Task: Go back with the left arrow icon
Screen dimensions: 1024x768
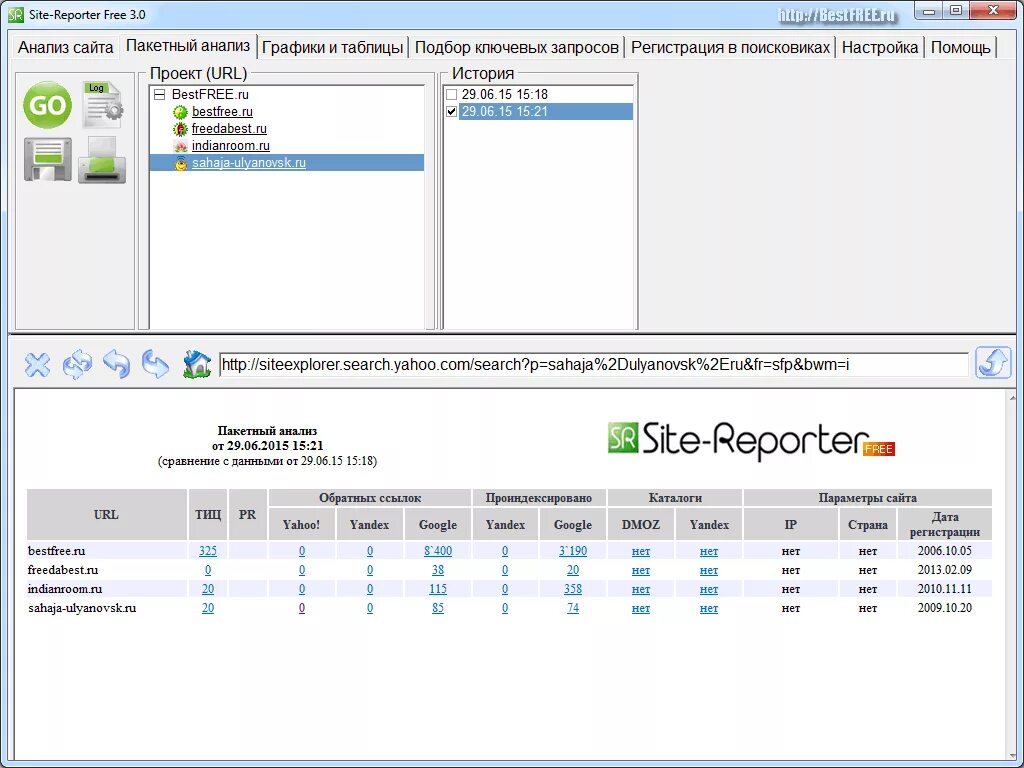Action: coord(116,364)
